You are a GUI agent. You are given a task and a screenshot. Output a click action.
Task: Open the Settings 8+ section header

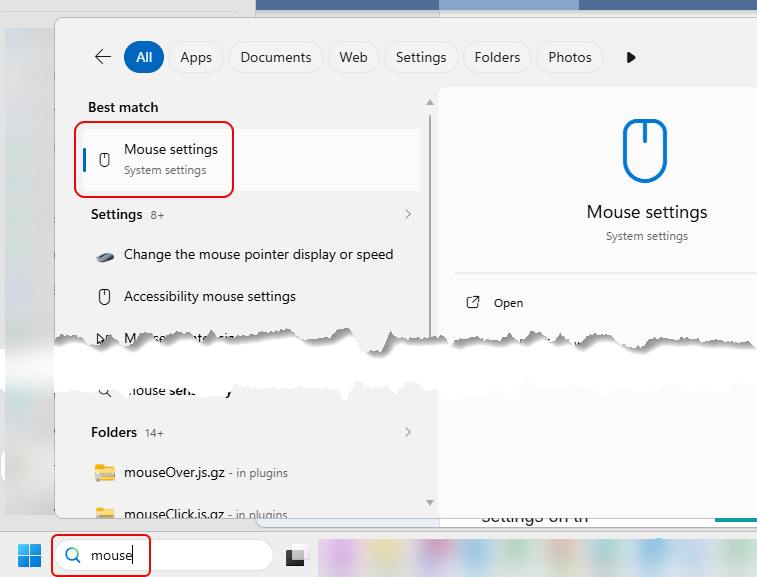pyautogui.click(x=127, y=214)
